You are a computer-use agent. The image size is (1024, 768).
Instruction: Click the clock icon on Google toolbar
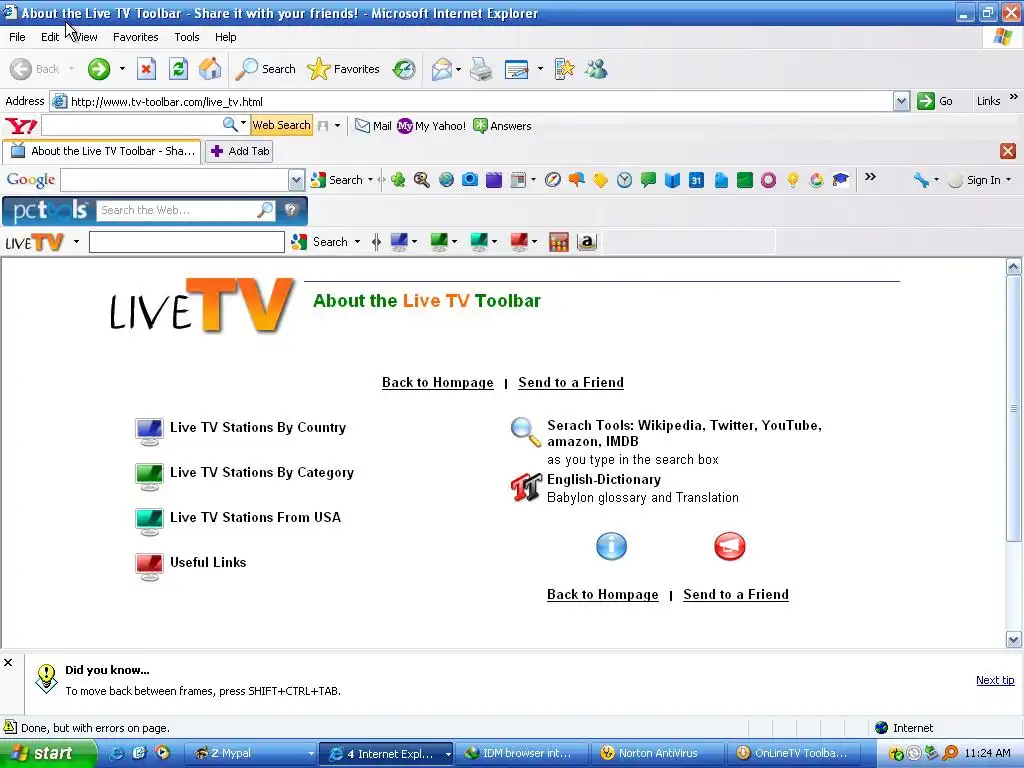(x=624, y=180)
